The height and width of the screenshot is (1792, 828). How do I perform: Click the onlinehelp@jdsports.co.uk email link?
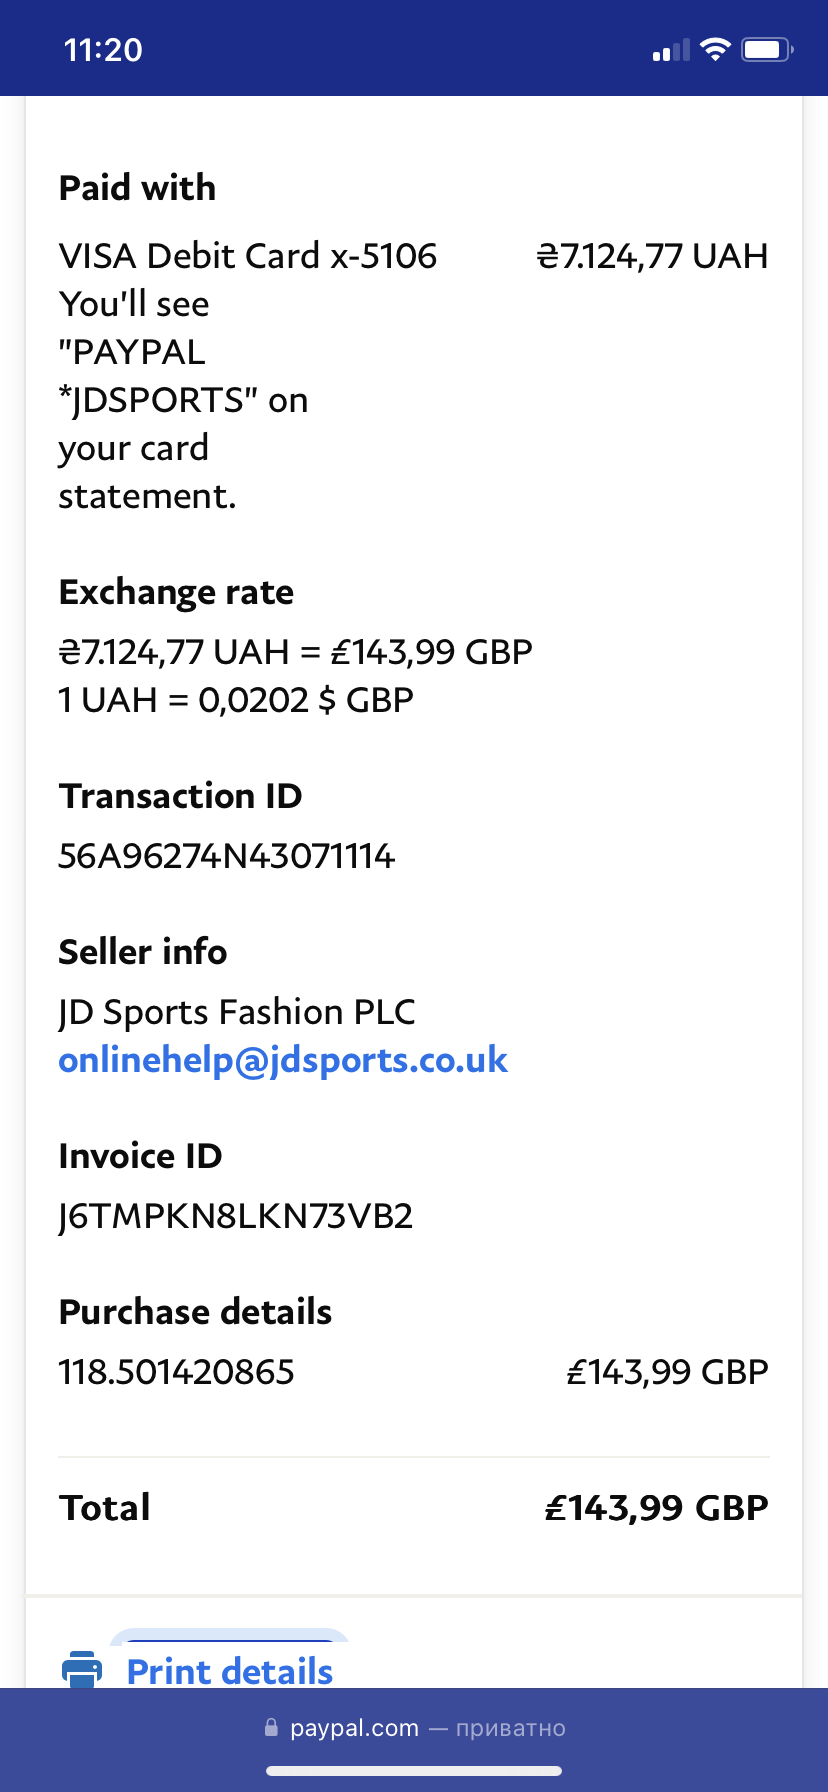[x=283, y=1060]
